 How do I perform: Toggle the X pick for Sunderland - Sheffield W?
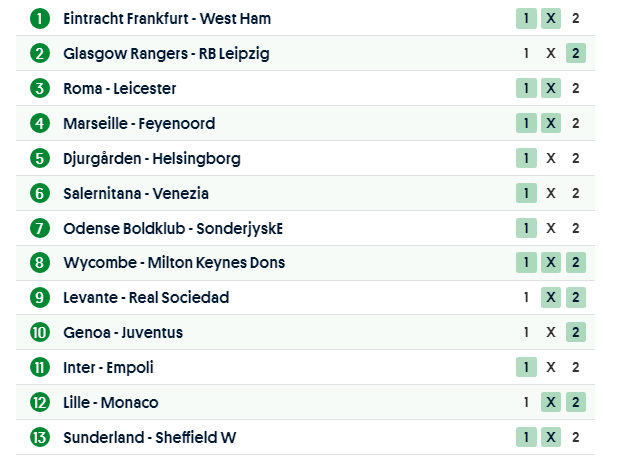click(551, 437)
